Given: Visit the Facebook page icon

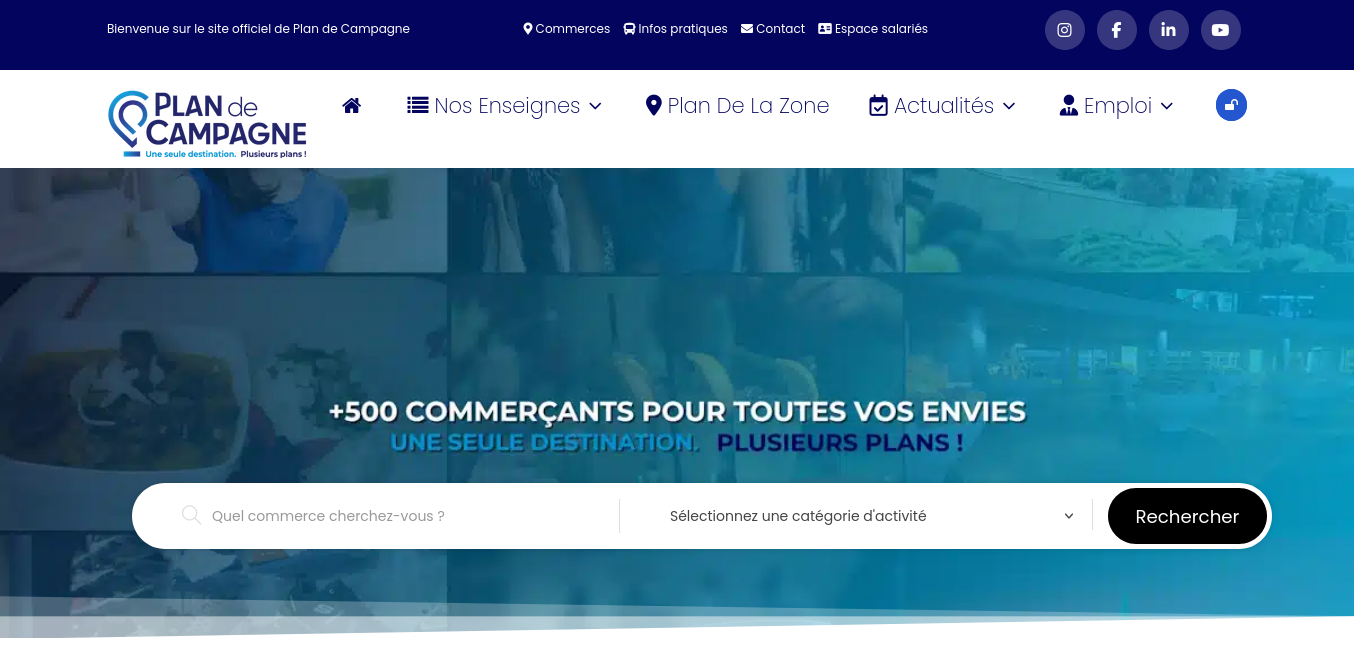Looking at the screenshot, I should point(1117,30).
